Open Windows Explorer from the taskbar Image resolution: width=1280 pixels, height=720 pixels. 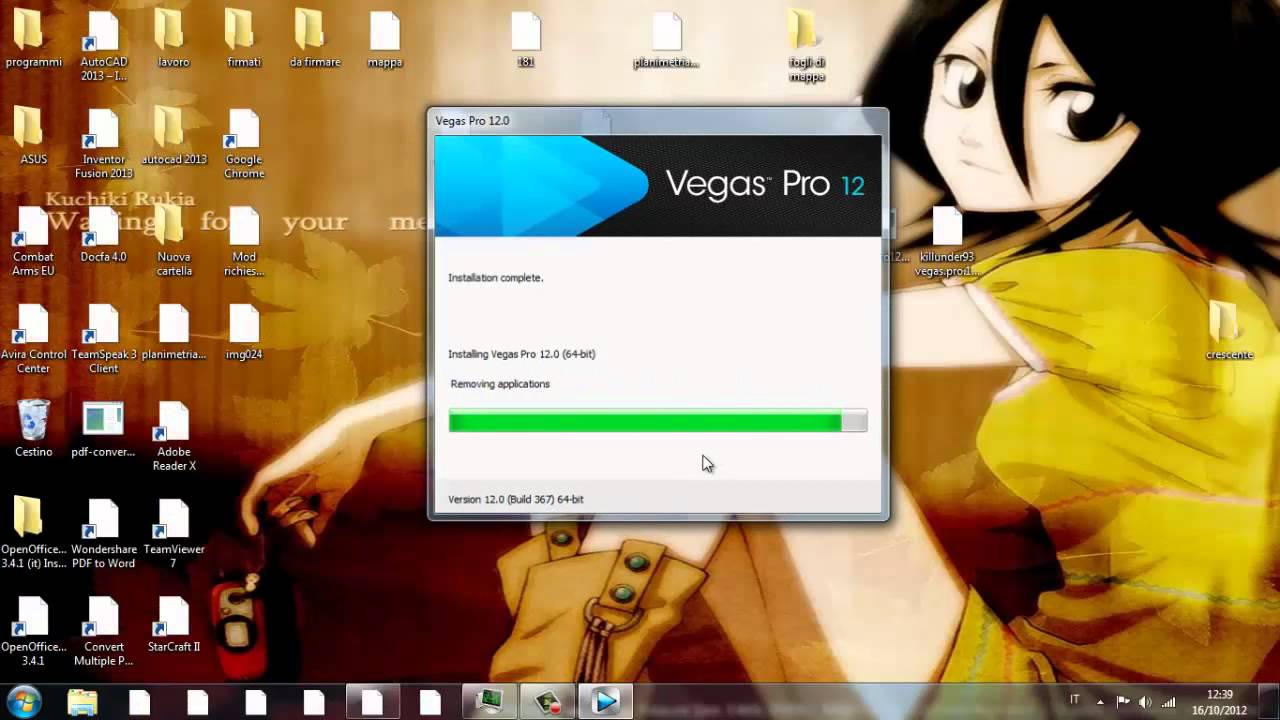click(x=82, y=702)
